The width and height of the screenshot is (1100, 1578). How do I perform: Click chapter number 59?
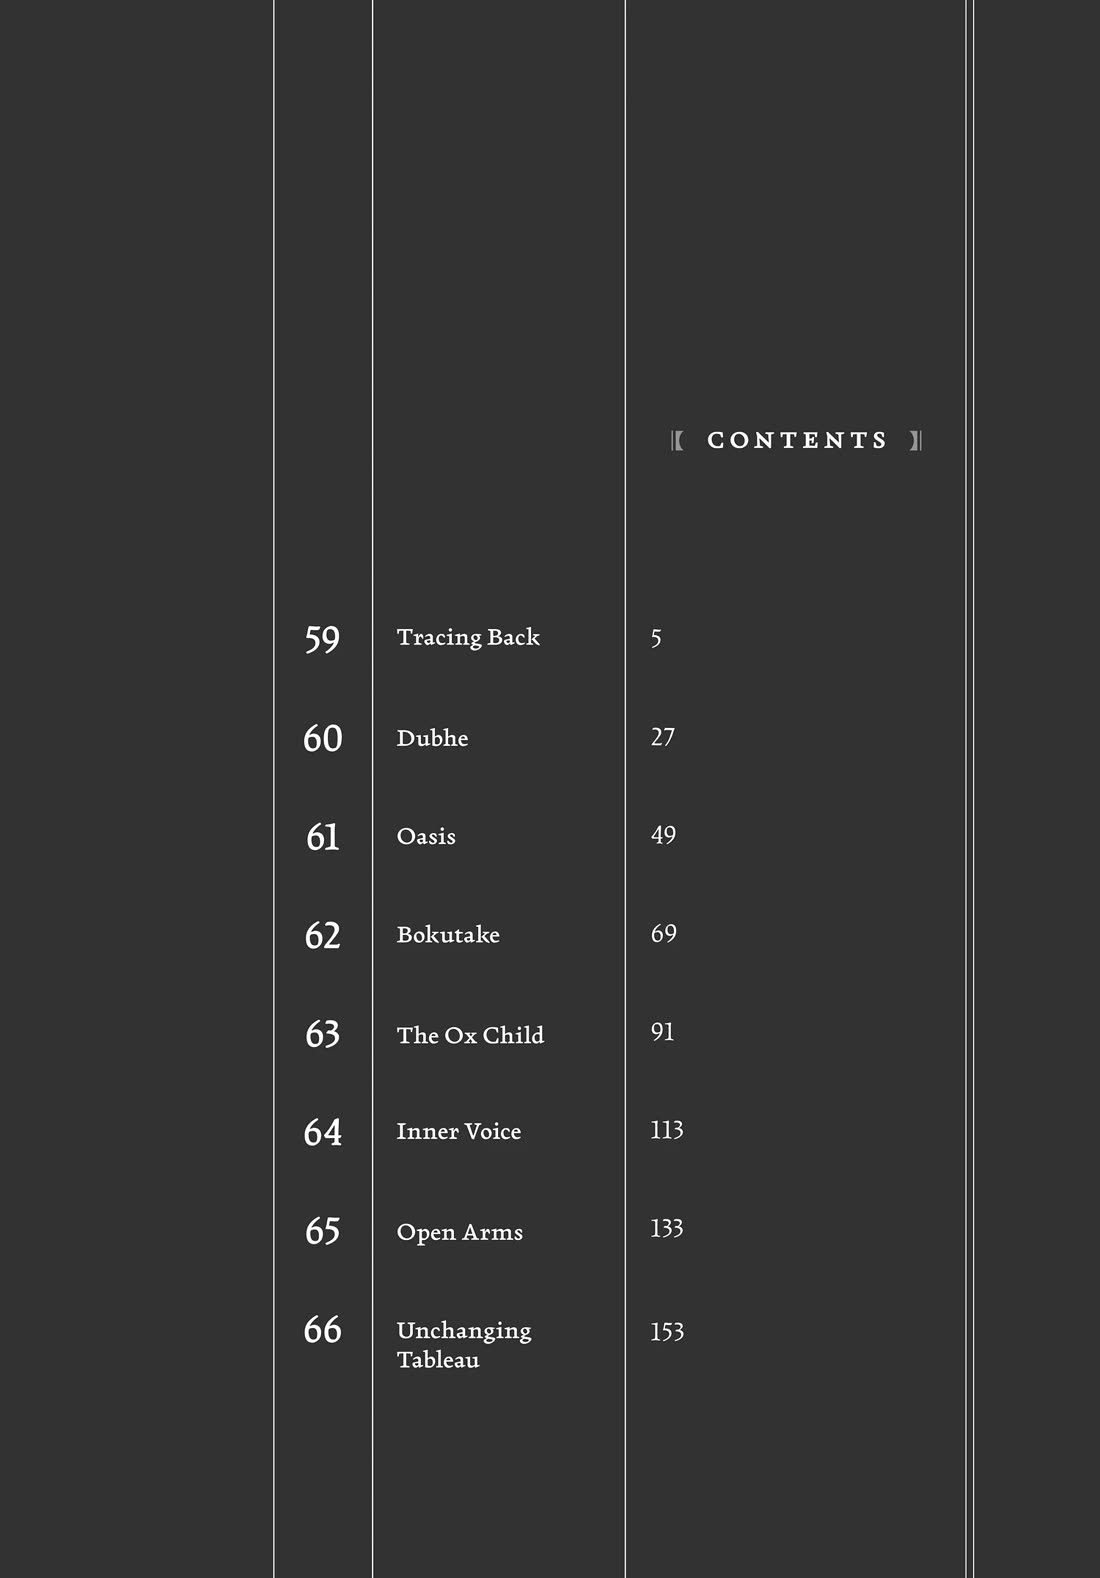(x=322, y=639)
